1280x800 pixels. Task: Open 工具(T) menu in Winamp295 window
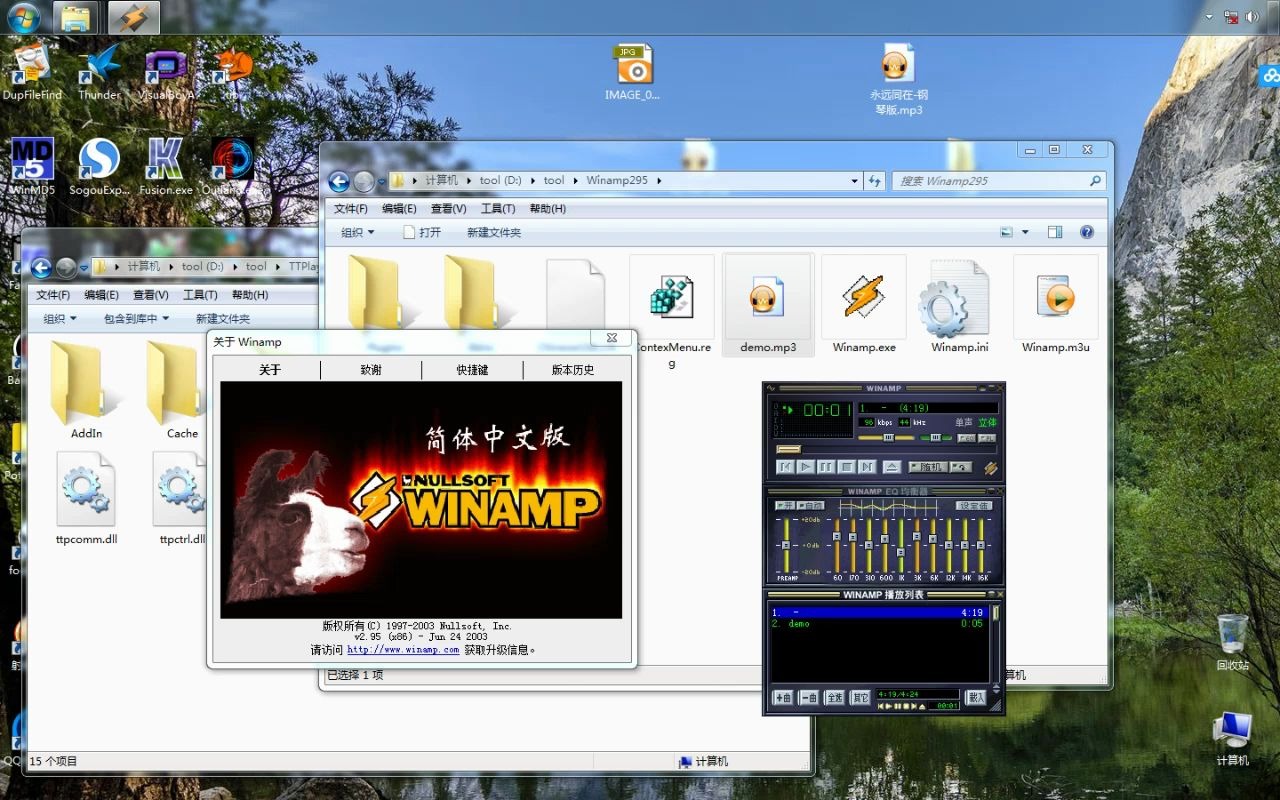497,209
